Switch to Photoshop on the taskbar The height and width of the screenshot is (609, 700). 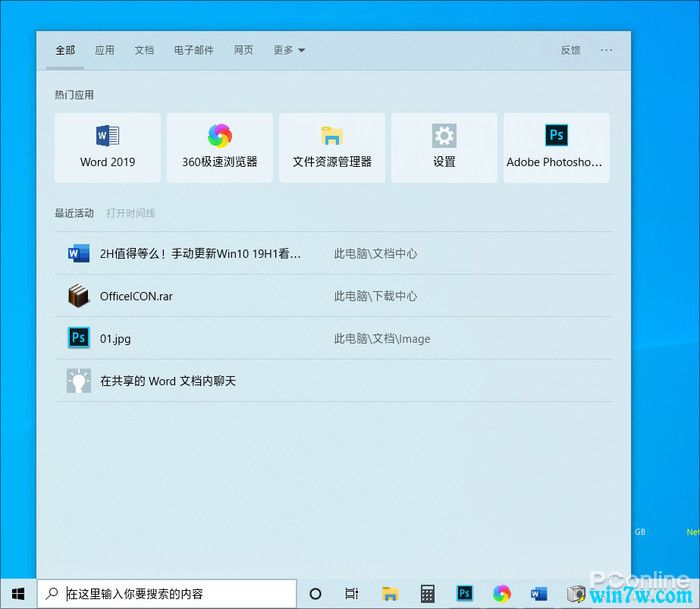(x=464, y=594)
